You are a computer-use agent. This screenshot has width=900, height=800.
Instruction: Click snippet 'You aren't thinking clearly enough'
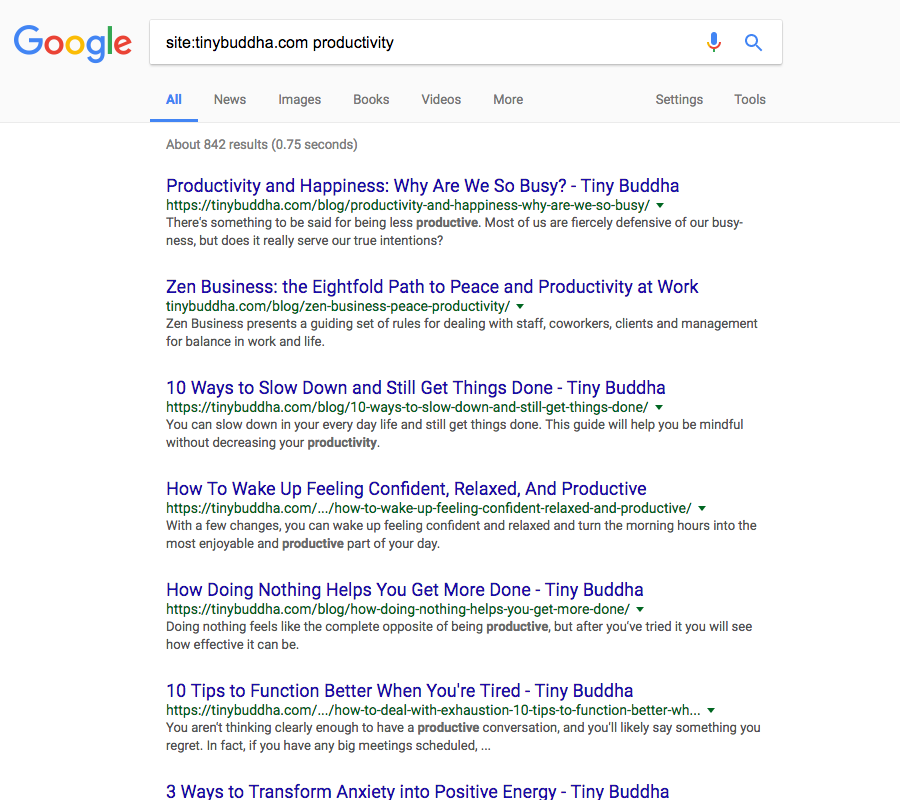(463, 736)
